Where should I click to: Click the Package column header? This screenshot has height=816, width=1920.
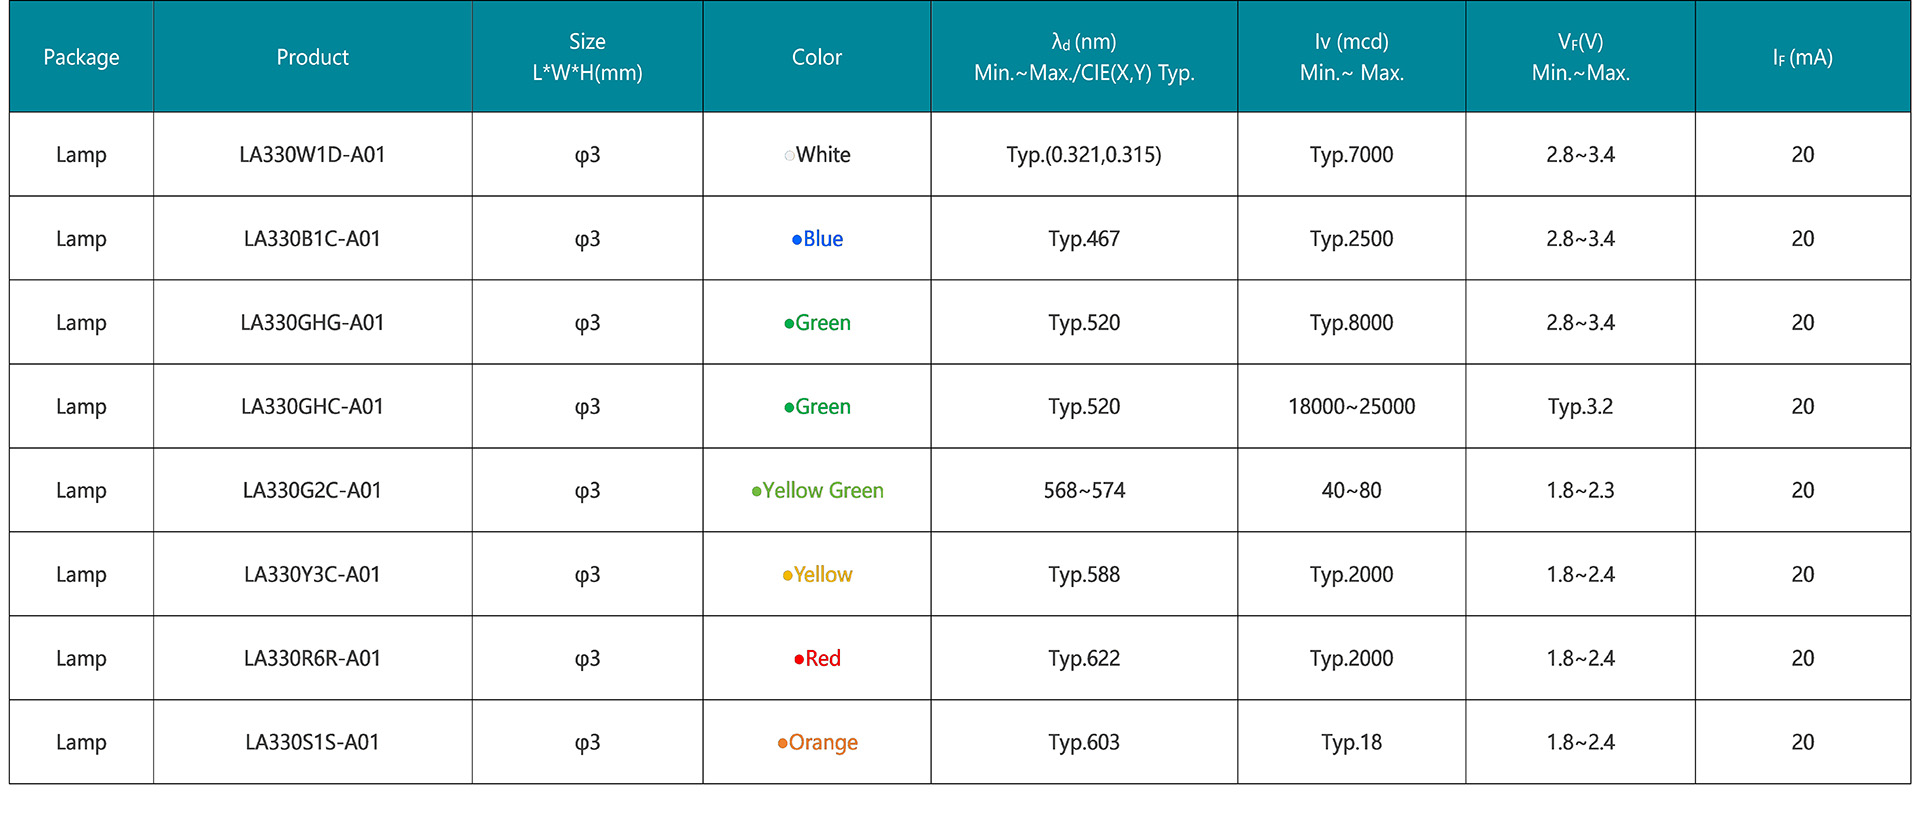[81, 57]
